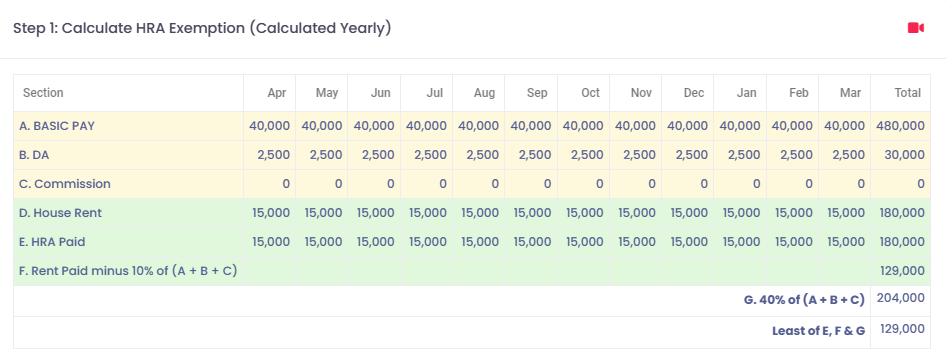Click the Step 1 Calculate HRA Exemption heading
The height and width of the screenshot is (364, 946).
202,28
